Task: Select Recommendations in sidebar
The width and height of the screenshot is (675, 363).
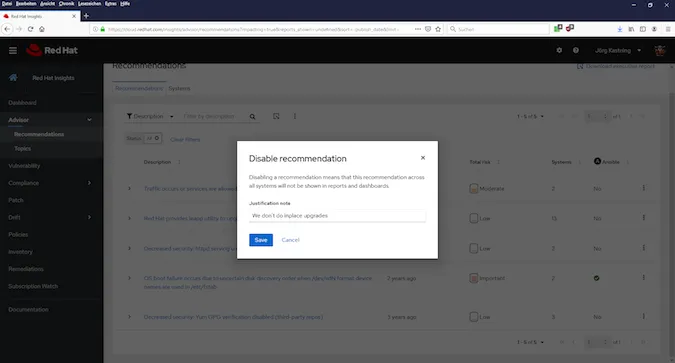Action: [x=39, y=134]
